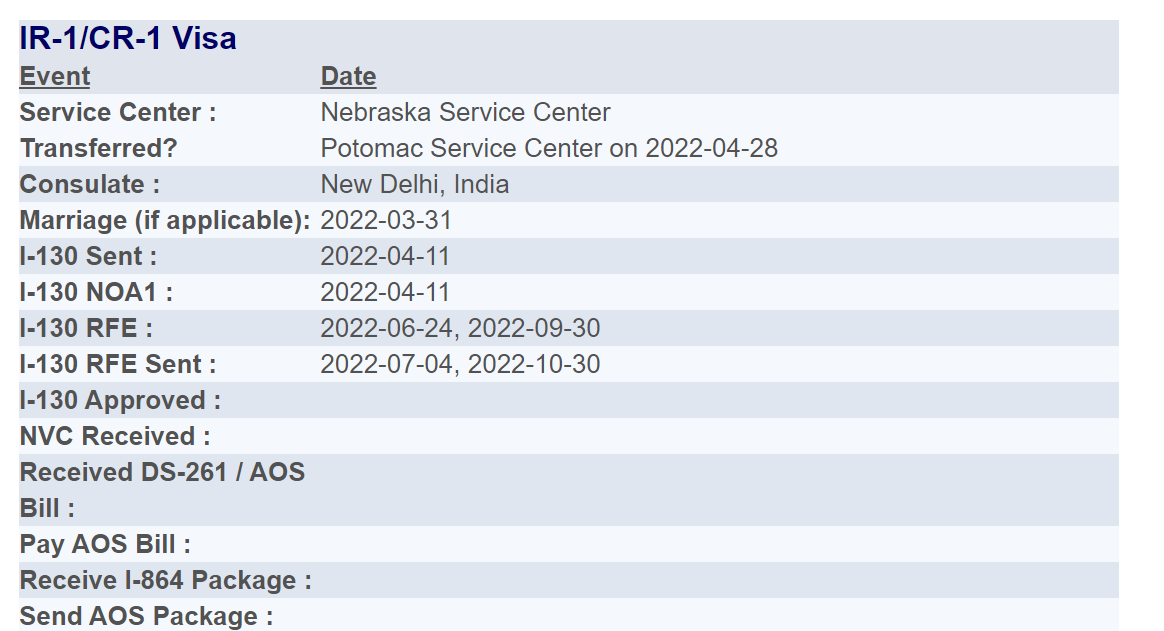This screenshot has width=1164, height=631.
Task: Click the I-130 NOA1 date value
Action: [x=385, y=292]
